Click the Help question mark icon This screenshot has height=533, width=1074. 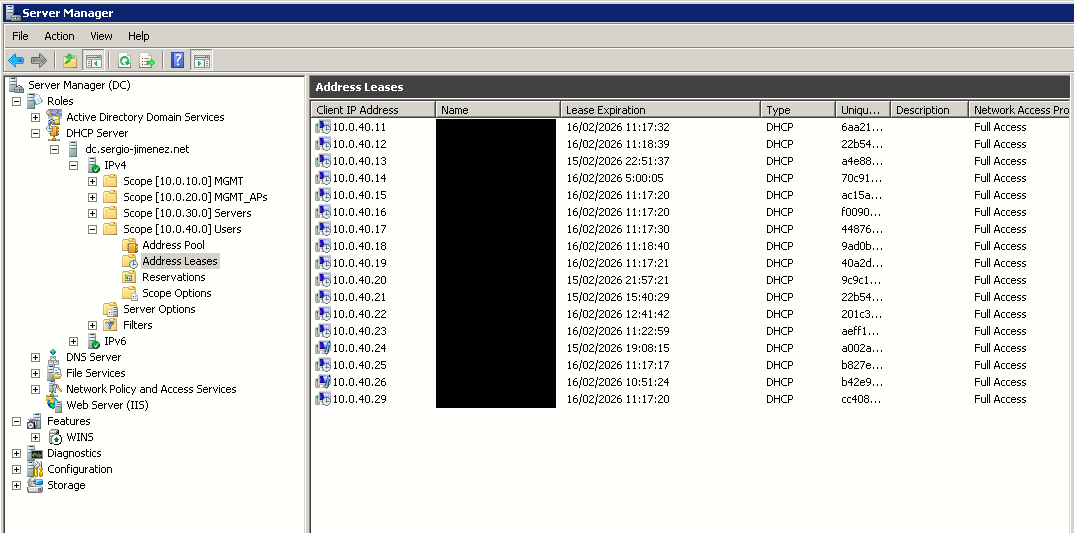tap(177, 61)
